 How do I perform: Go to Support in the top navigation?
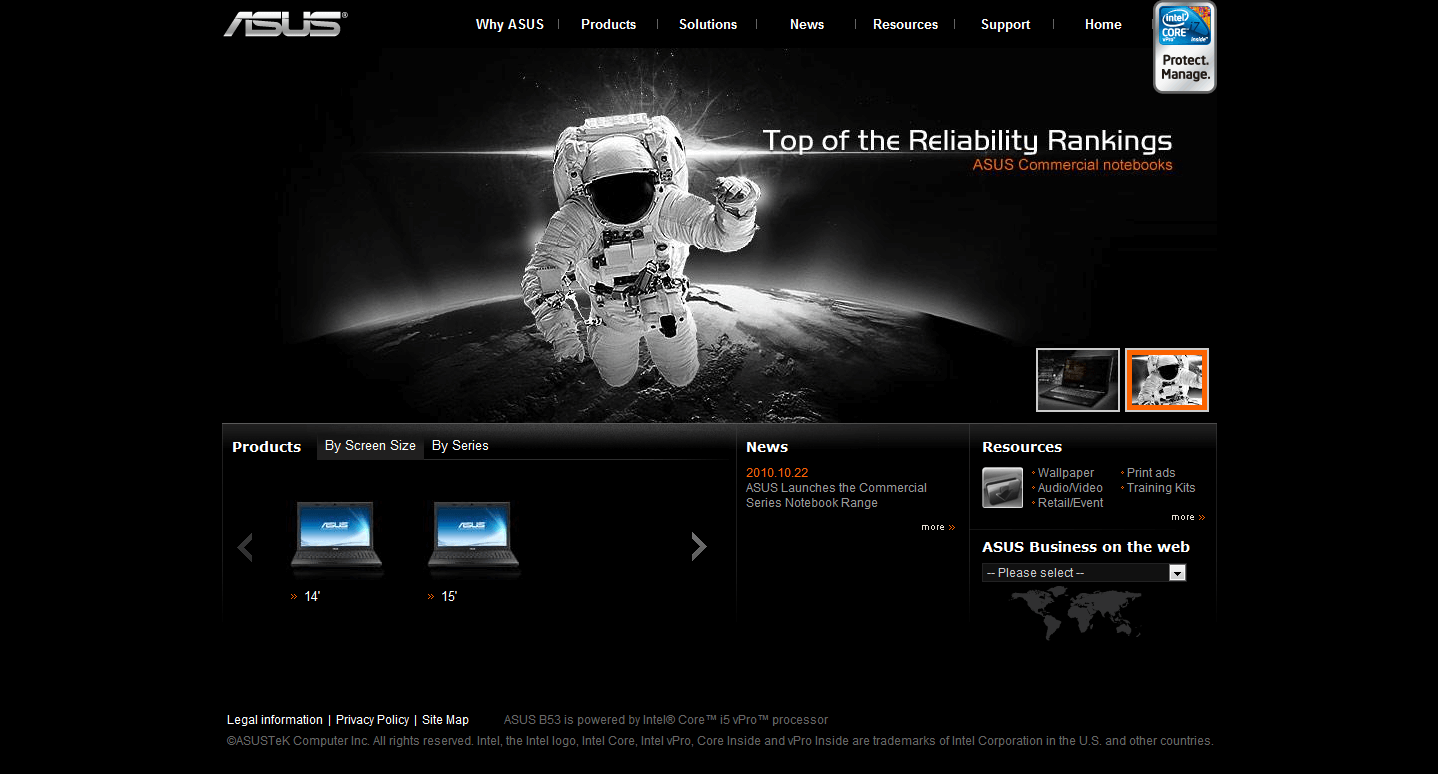pos(1005,24)
